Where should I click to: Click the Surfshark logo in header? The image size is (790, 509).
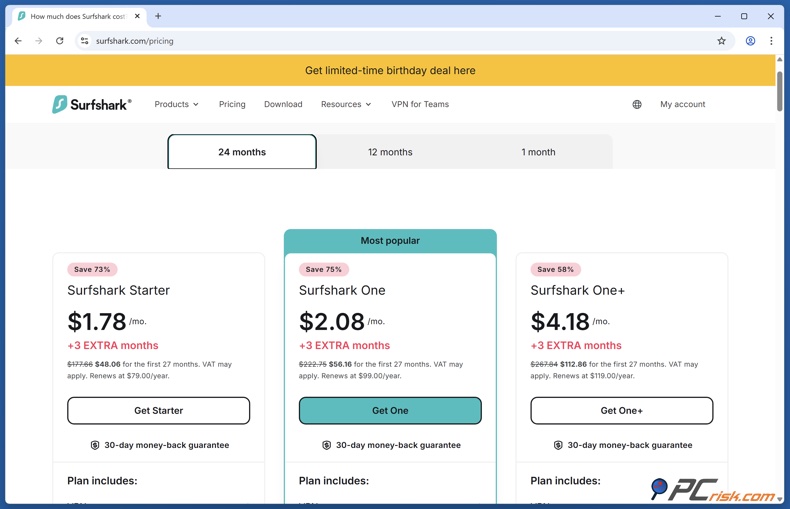coord(91,104)
